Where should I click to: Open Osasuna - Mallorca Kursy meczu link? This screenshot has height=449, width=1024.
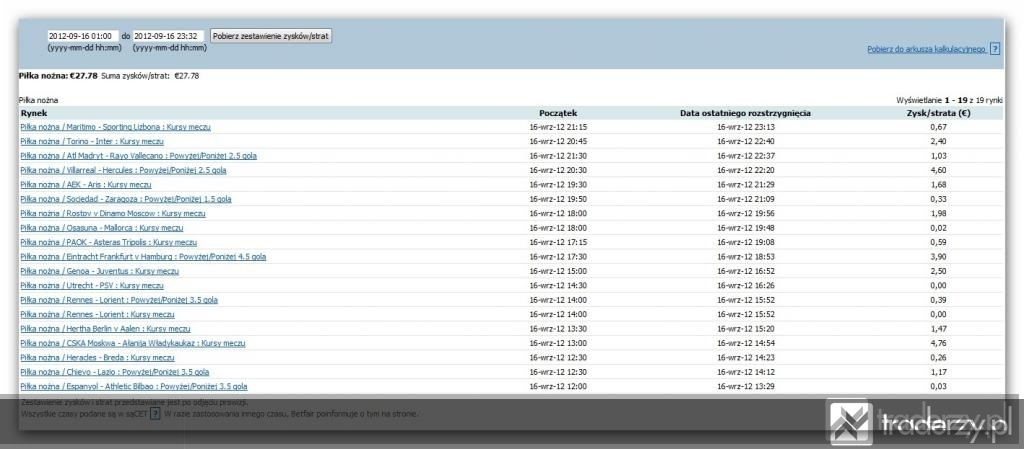coord(102,228)
